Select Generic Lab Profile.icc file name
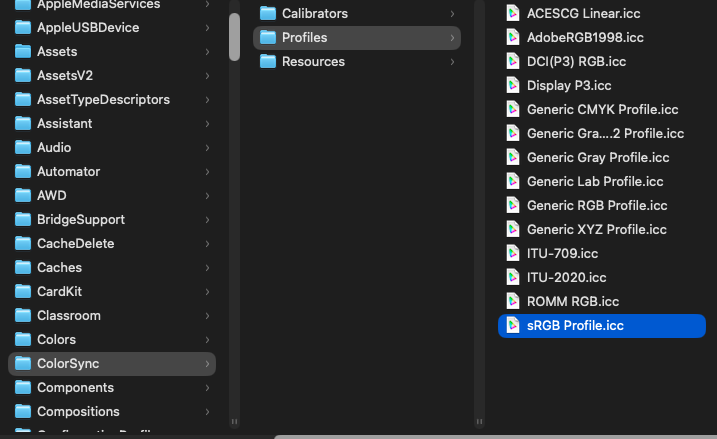The height and width of the screenshot is (439, 717). coord(595,181)
